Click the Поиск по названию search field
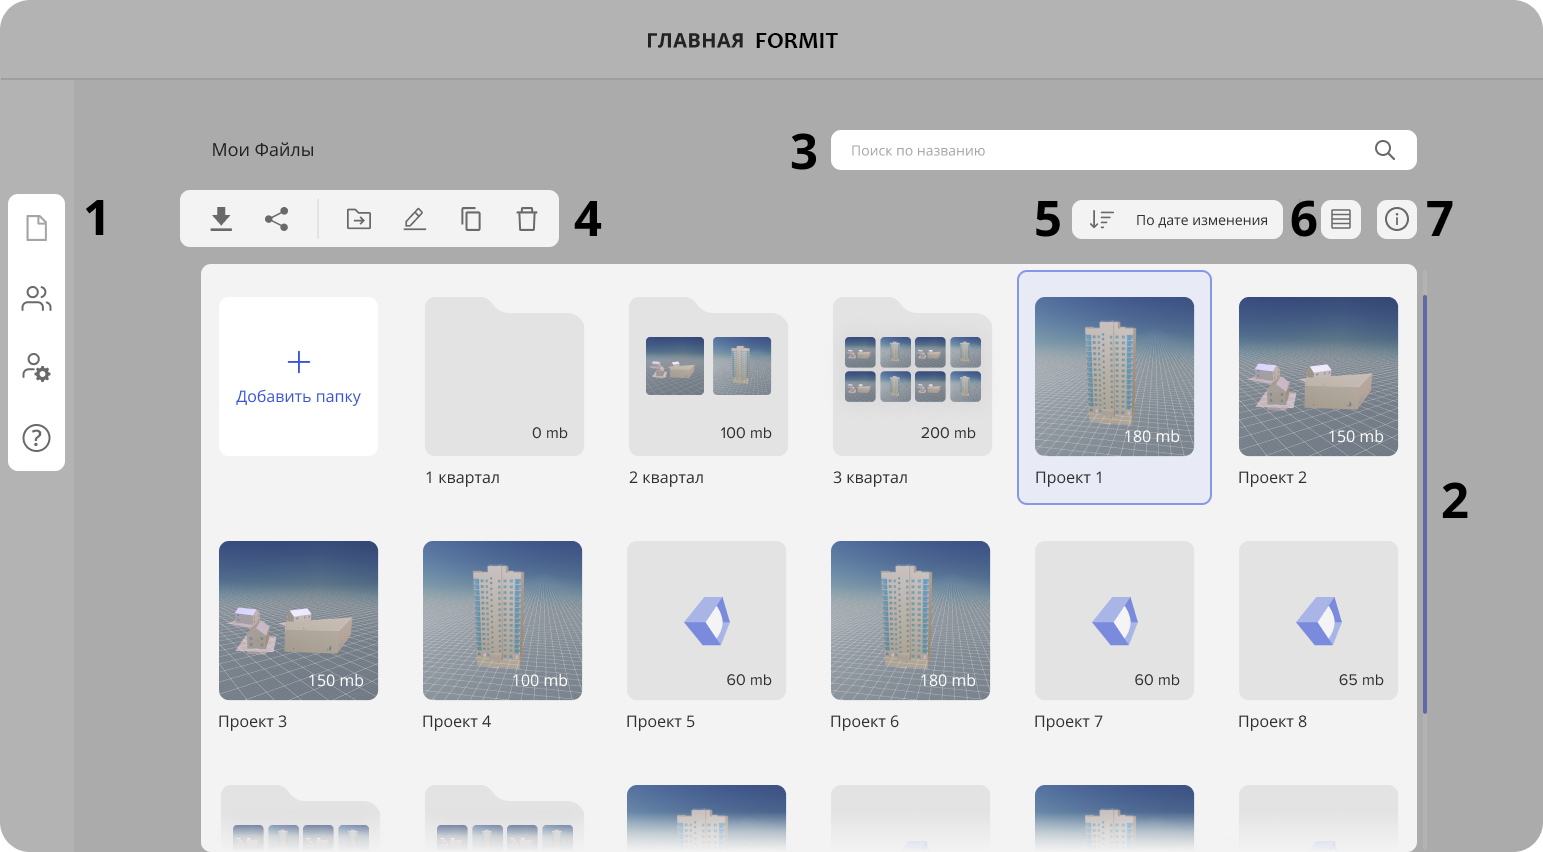Image resolution: width=1543 pixels, height=852 pixels. pyautogui.click(x=1124, y=150)
